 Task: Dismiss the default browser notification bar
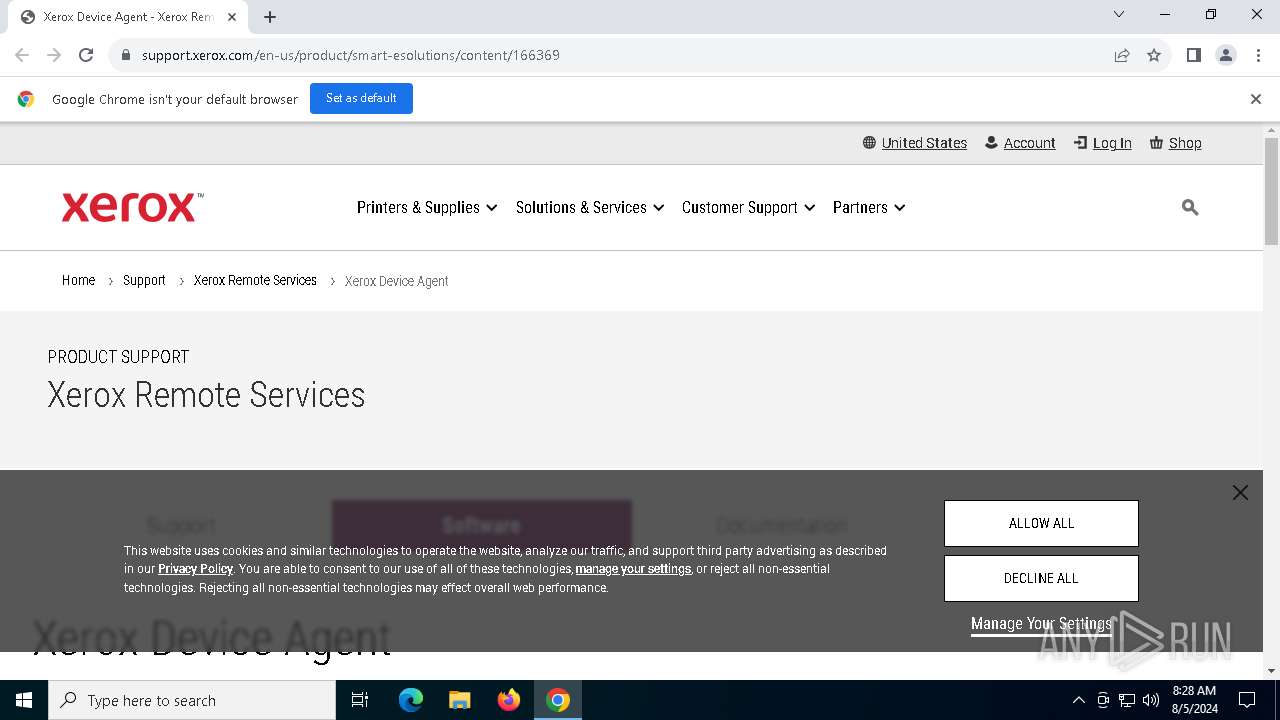(1256, 99)
